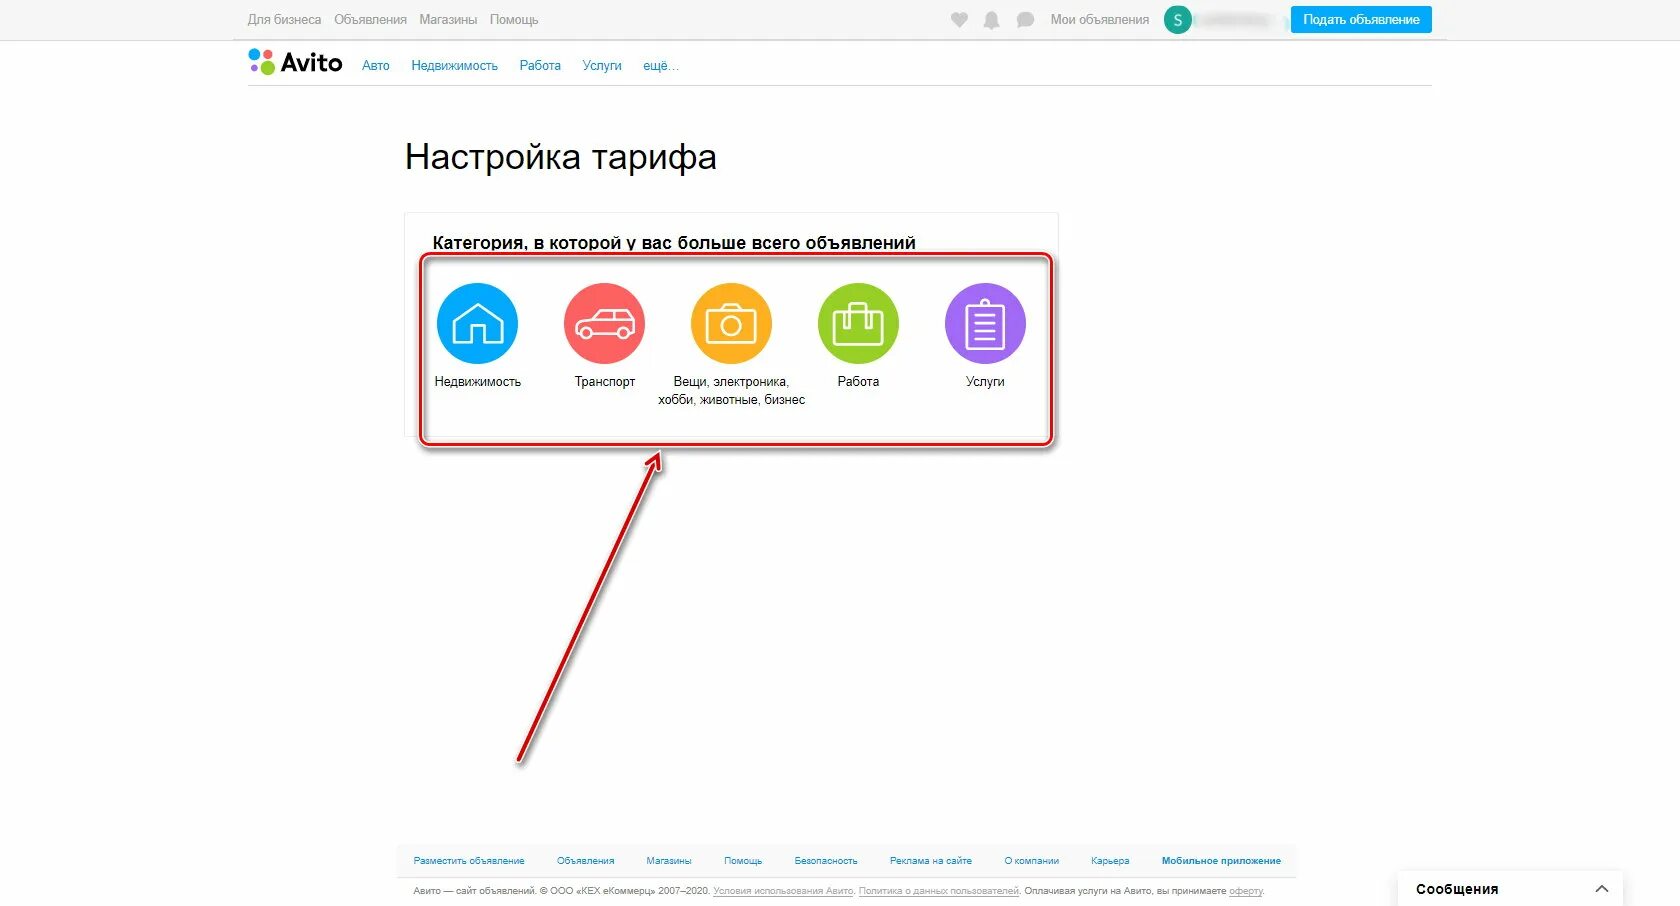Open Магазины link in top bar
This screenshot has width=1680, height=906.
(448, 20)
